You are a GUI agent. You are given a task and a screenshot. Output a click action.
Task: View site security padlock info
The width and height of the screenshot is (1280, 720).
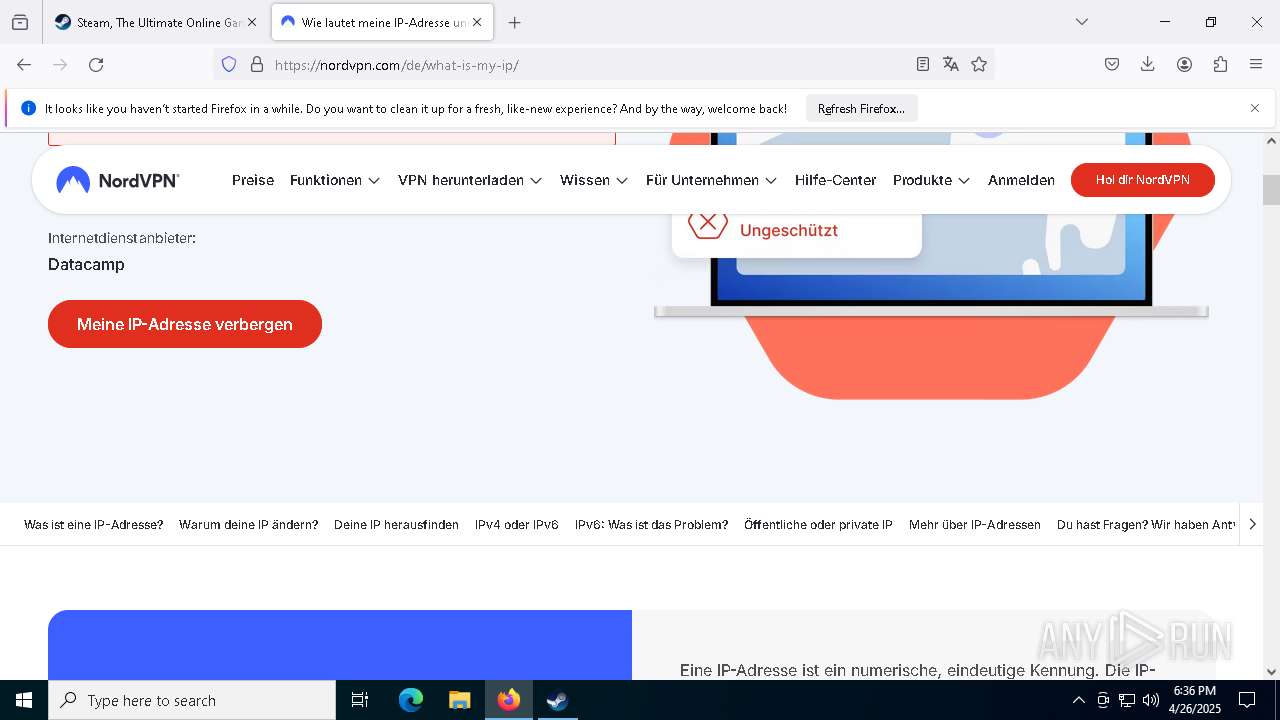pyautogui.click(x=257, y=64)
